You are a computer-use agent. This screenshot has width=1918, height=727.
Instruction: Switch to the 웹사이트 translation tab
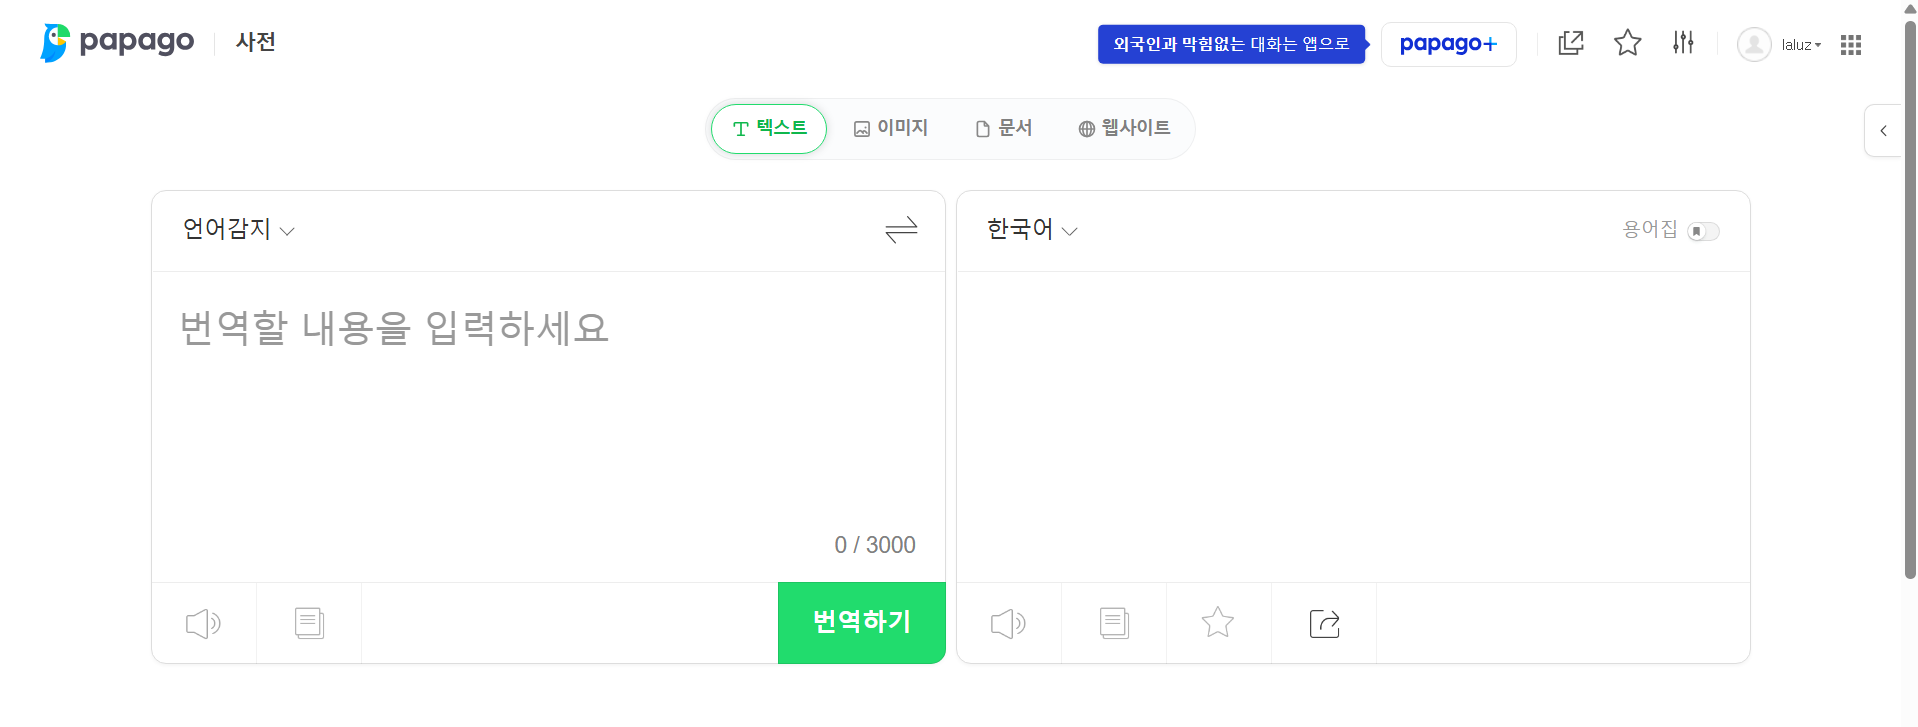(1124, 128)
